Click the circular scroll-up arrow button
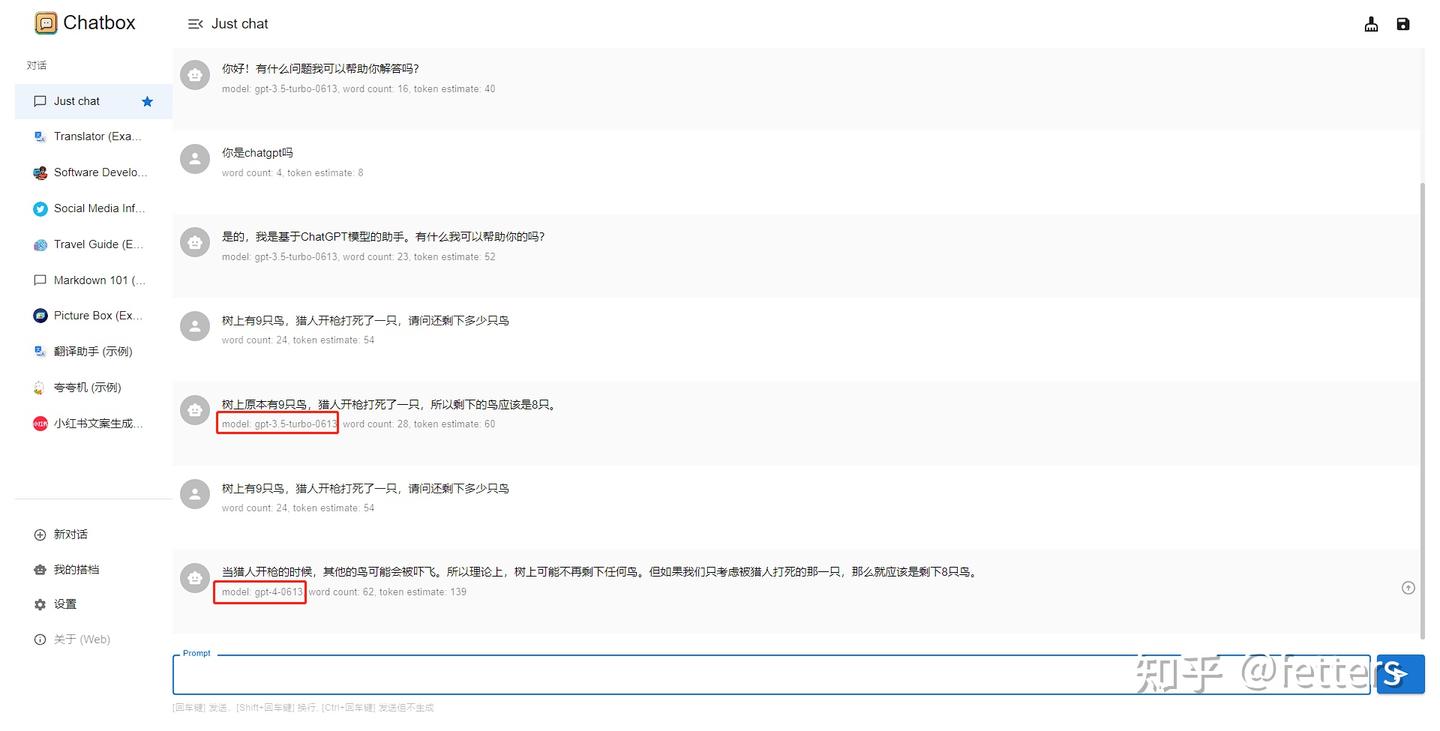The image size is (1440, 731). [1408, 588]
